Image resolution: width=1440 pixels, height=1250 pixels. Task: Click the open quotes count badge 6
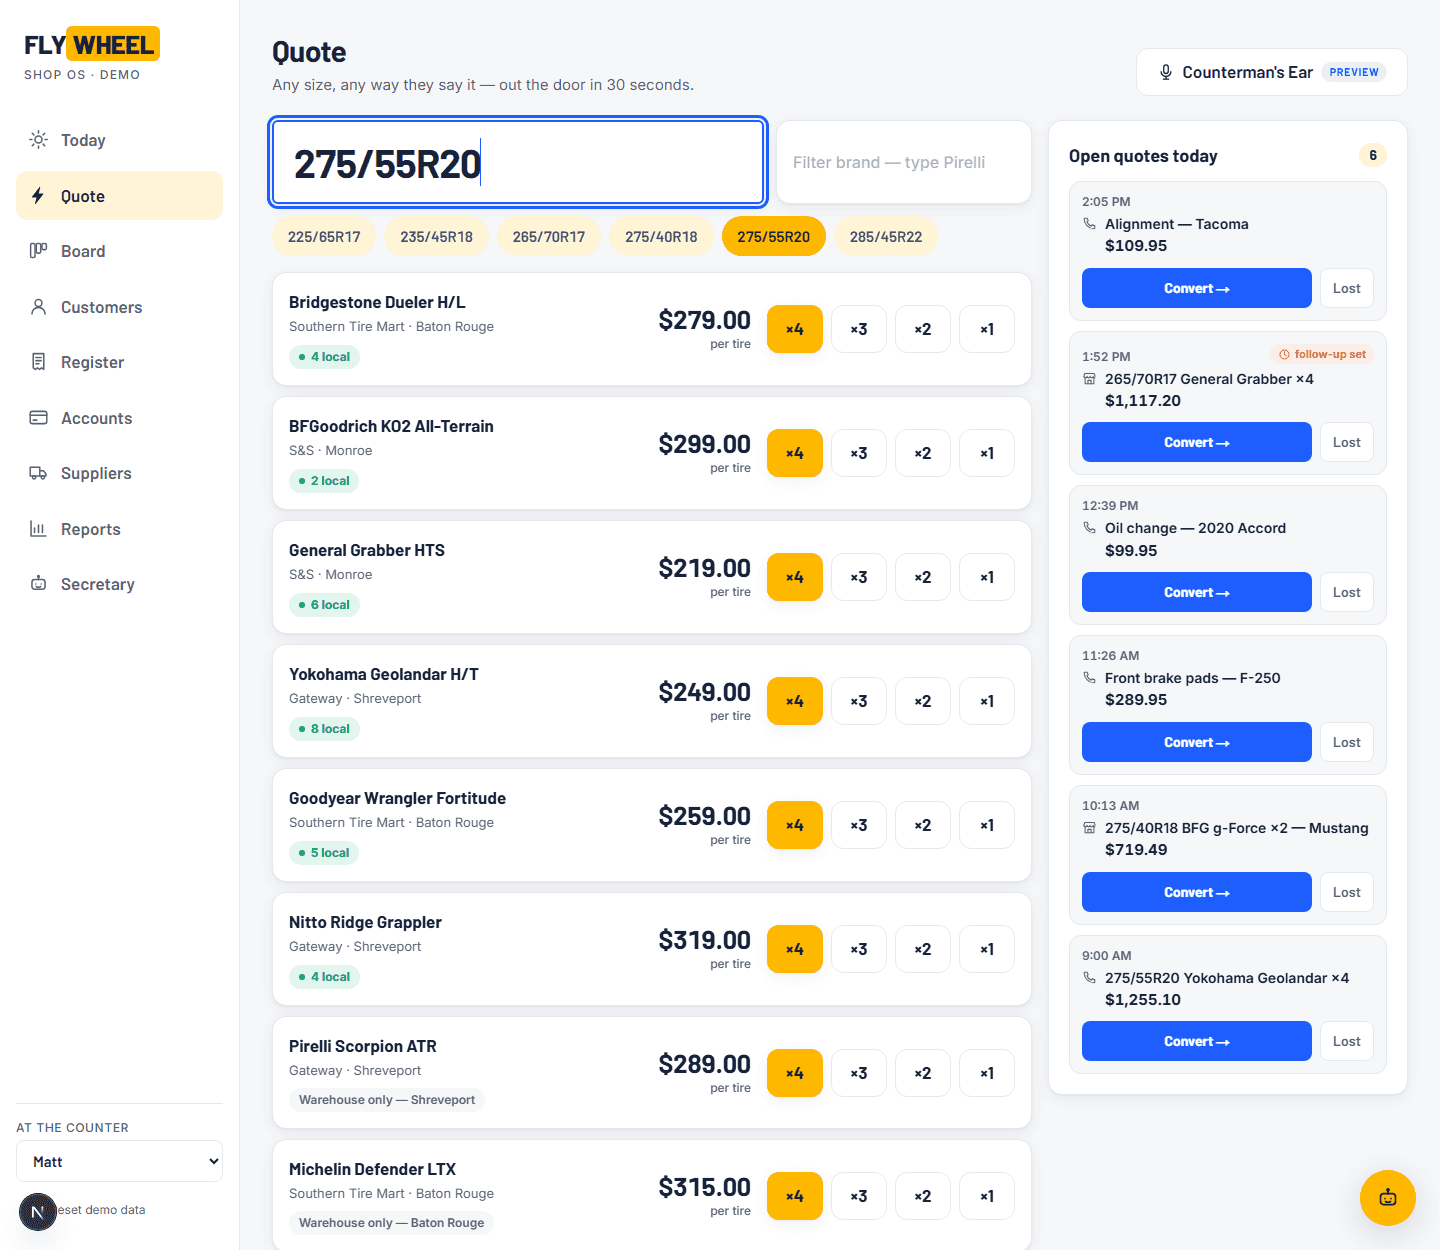tap(1373, 155)
